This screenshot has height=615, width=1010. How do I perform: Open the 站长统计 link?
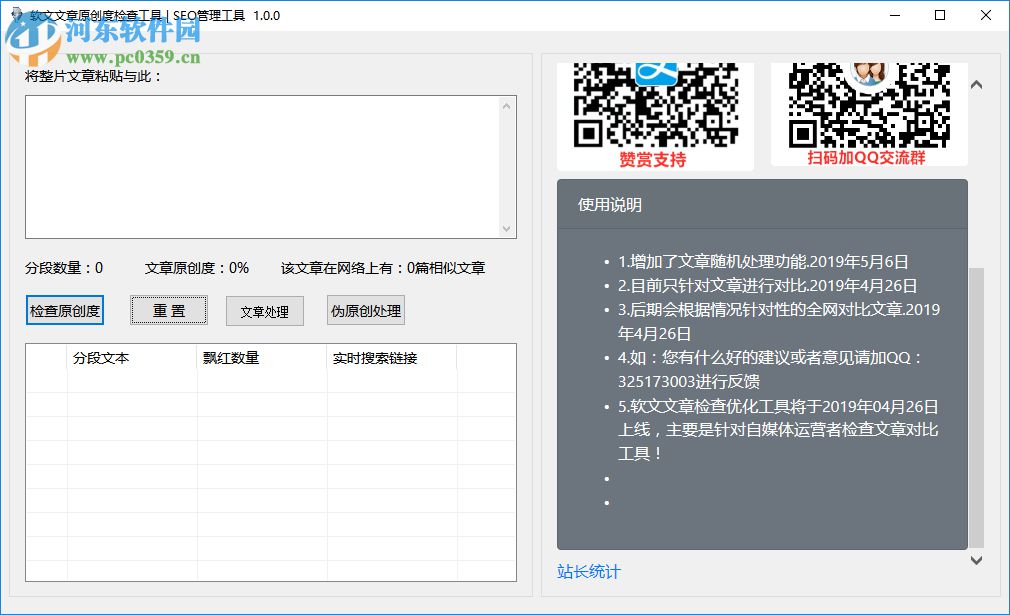coord(588,572)
